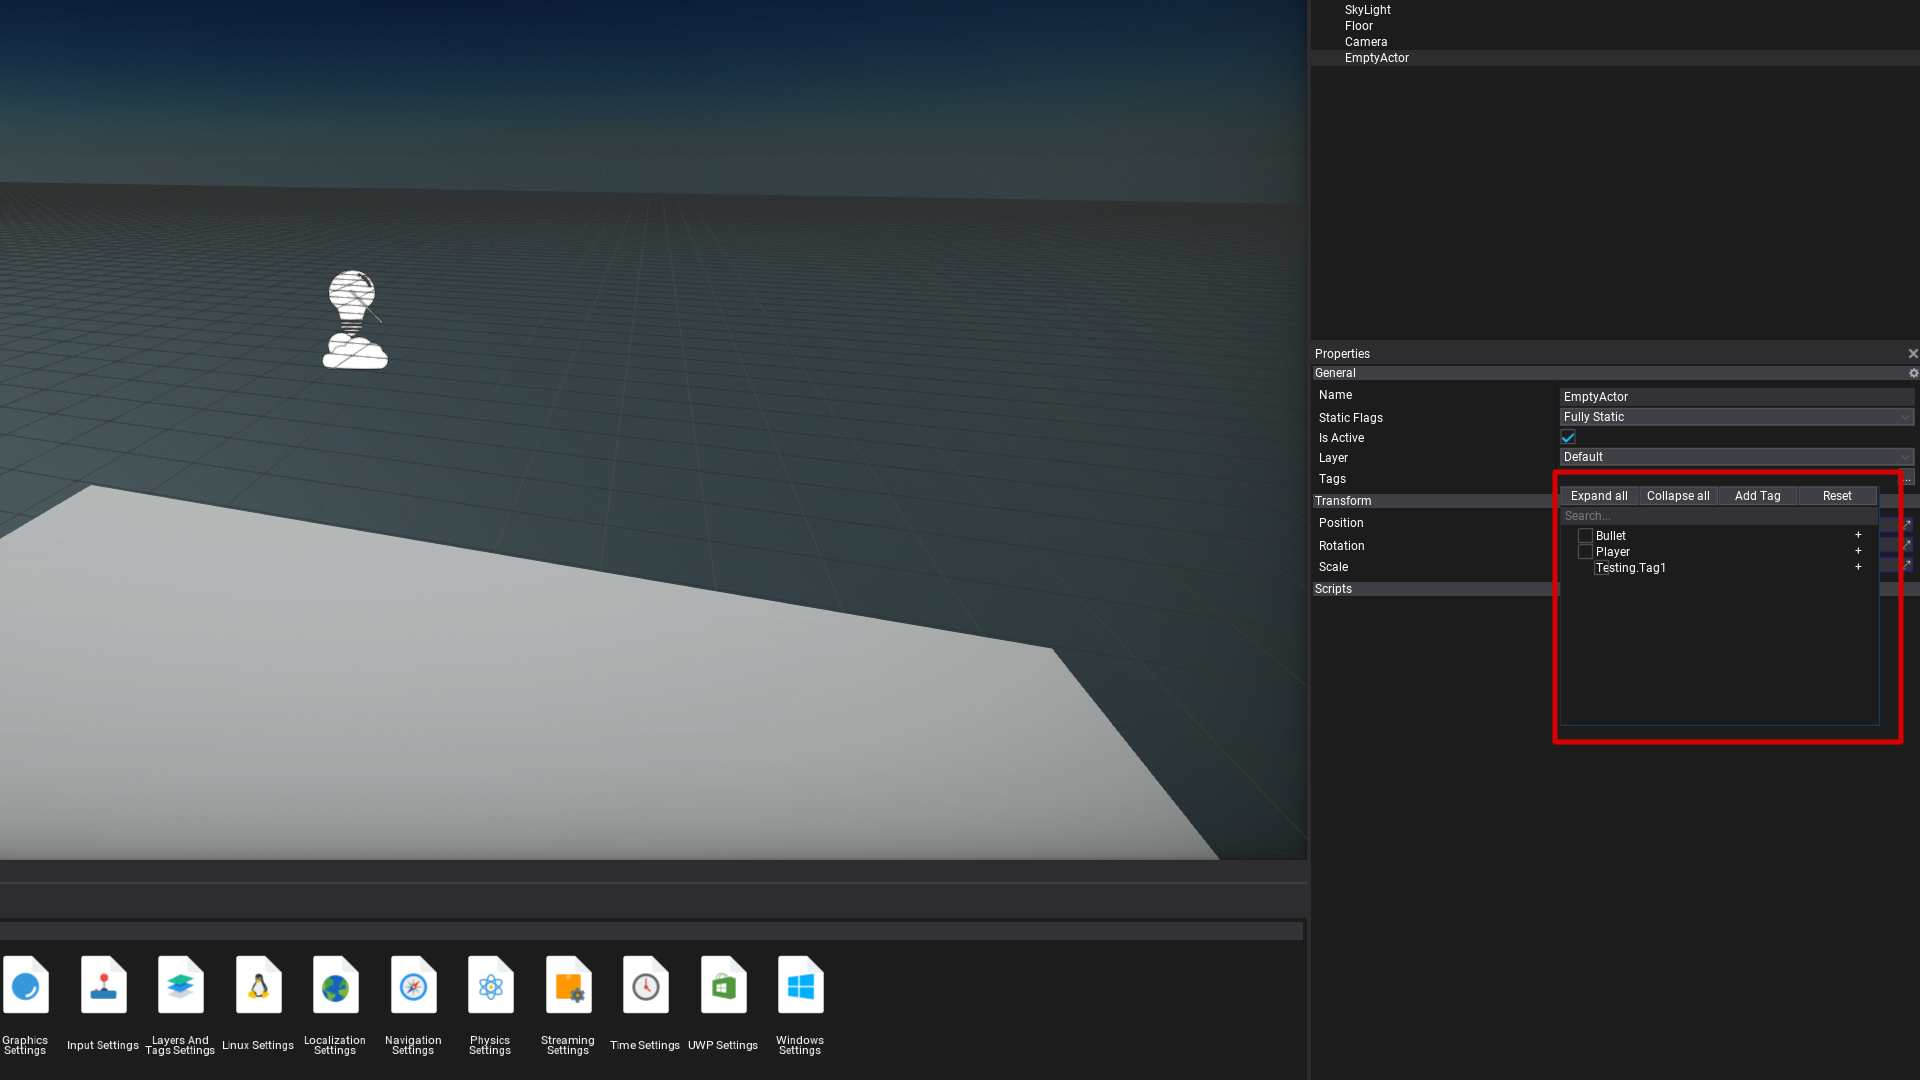Click the Tags ellipsis button
1920x1080 pixels.
point(1907,479)
